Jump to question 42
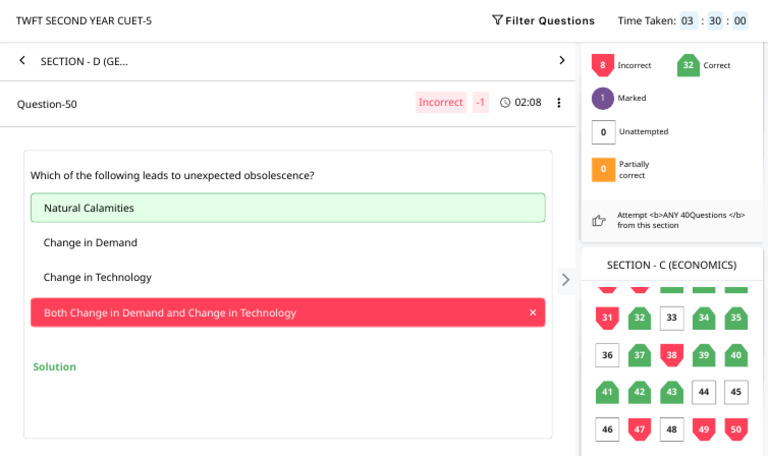Image resolution: width=768 pixels, height=456 pixels. click(640, 392)
